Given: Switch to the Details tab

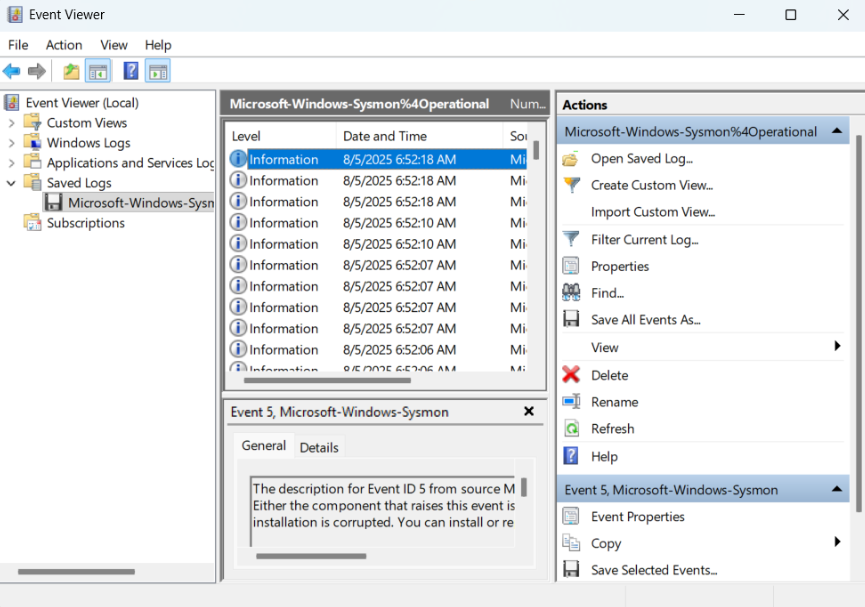Looking at the screenshot, I should 319,448.
